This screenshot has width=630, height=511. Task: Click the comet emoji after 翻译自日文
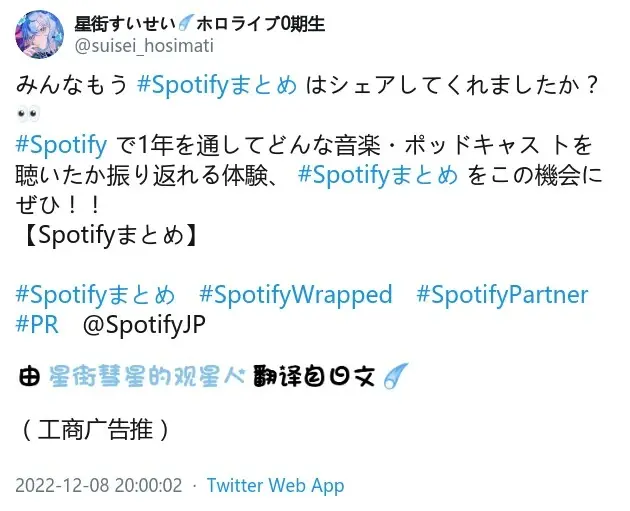[x=395, y=379]
